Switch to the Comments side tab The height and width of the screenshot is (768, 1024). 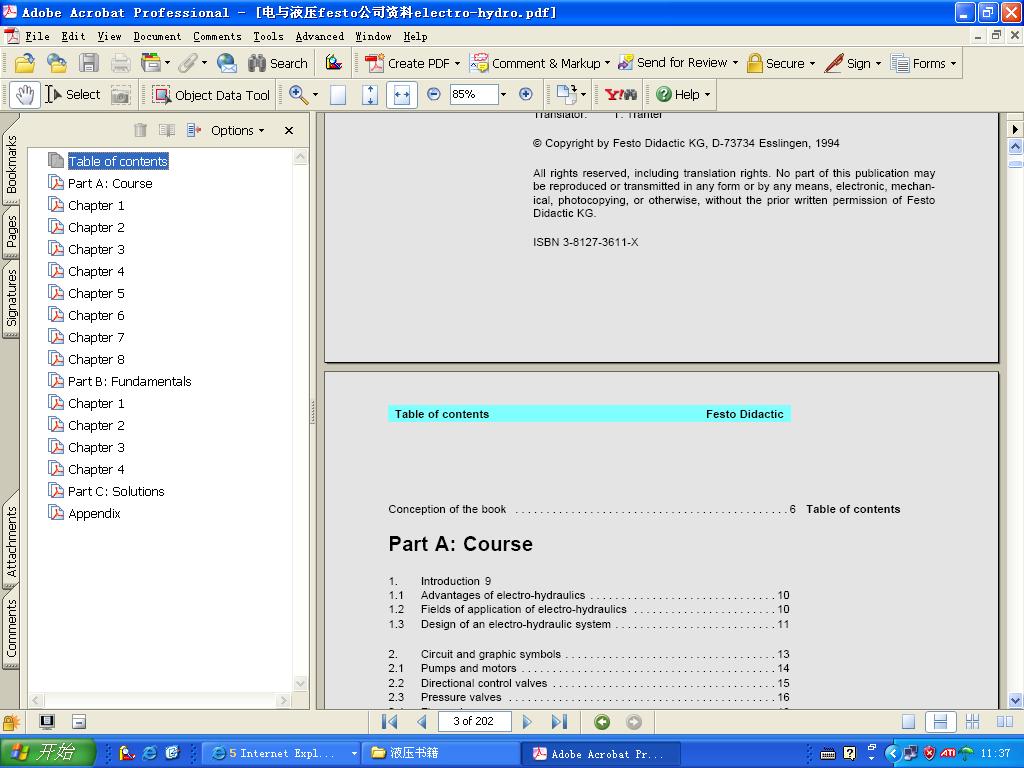[x=11, y=628]
